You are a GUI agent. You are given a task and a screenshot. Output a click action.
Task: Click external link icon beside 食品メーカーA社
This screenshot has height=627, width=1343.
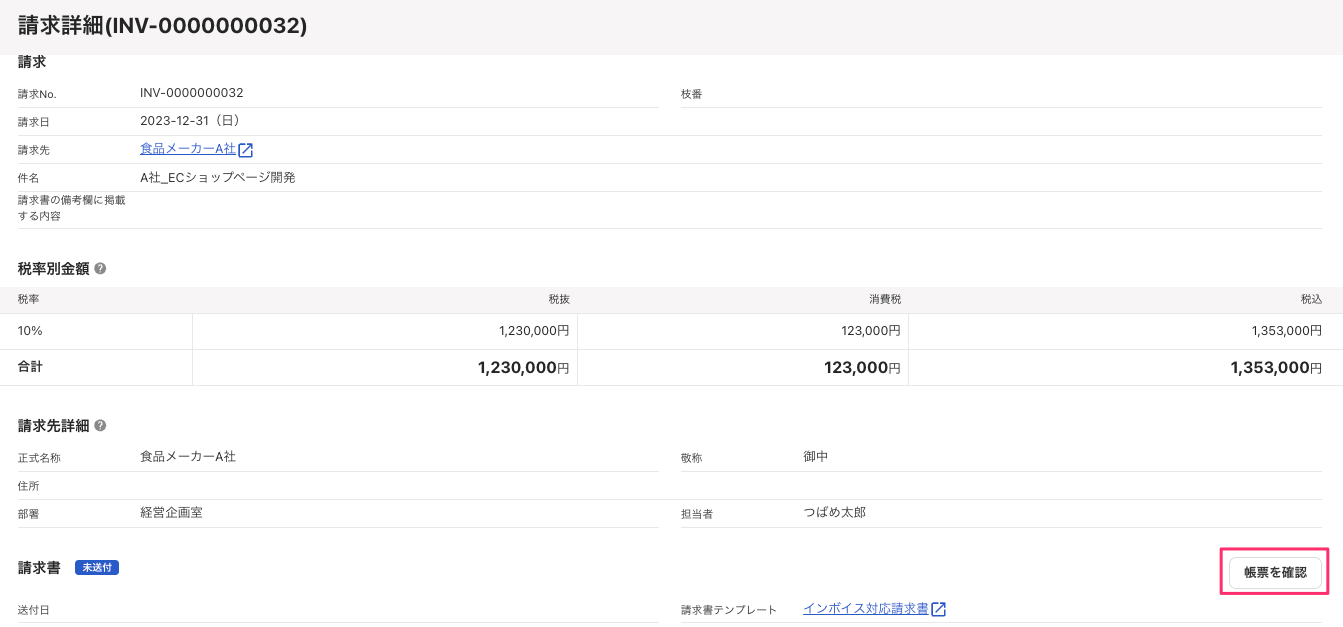(246, 150)
